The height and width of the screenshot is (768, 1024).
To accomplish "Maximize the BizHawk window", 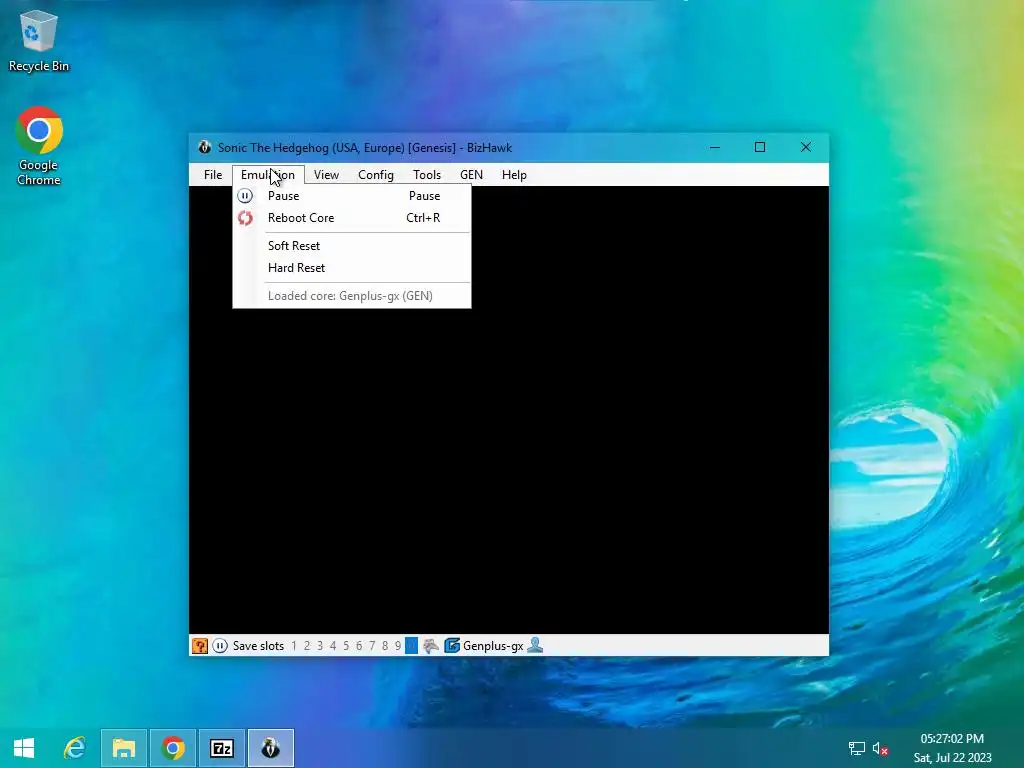I will tap(760, 148).
